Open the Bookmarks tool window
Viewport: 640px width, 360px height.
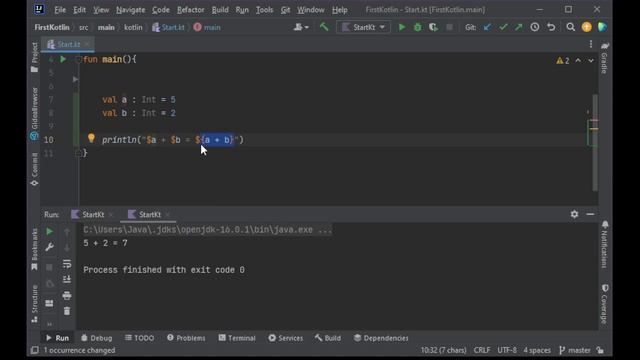(x=35, y=249)
